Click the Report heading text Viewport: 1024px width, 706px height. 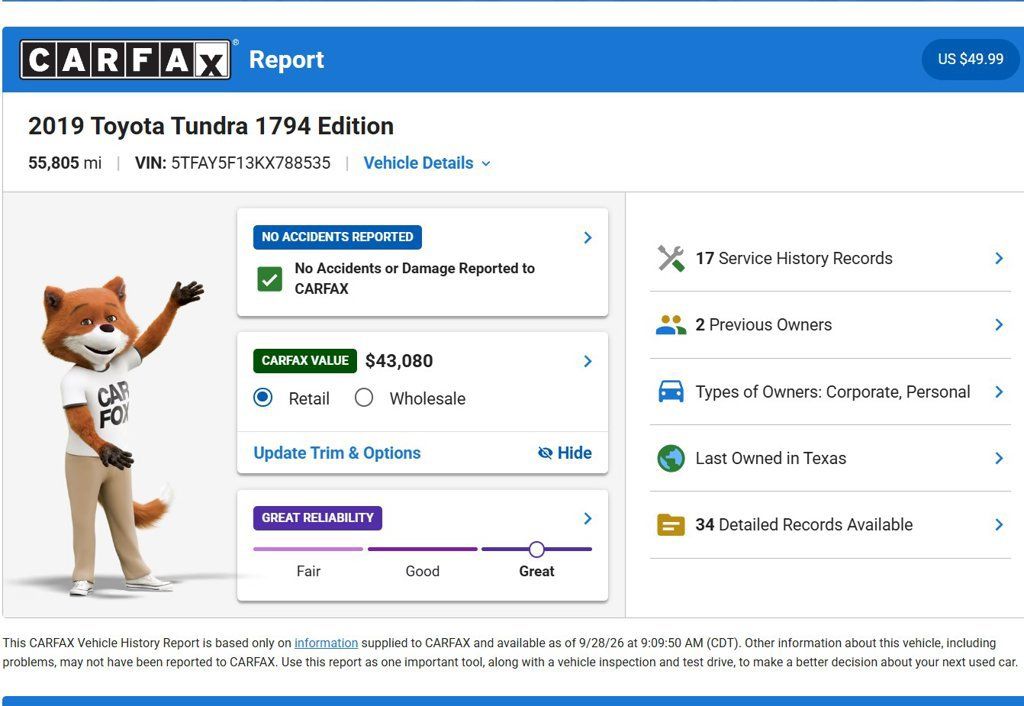pyautogui.click(x=287, y=60)
